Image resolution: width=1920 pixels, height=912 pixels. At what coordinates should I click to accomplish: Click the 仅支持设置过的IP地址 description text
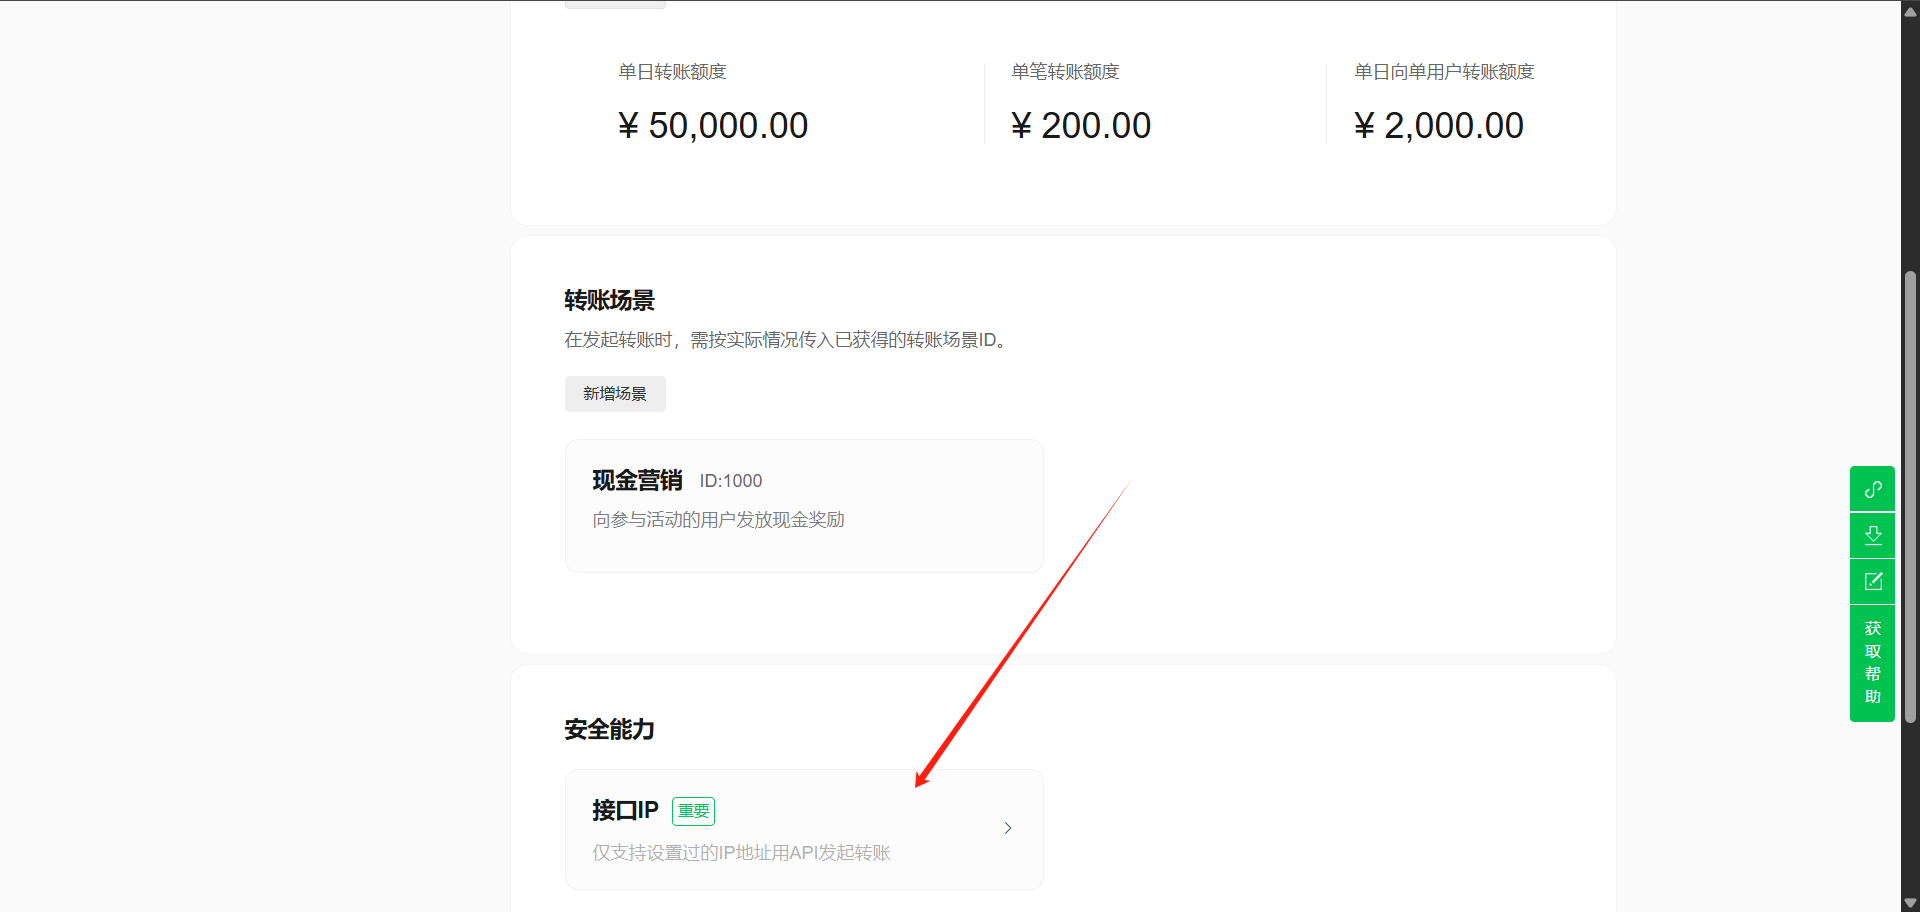tap(741, 853)
